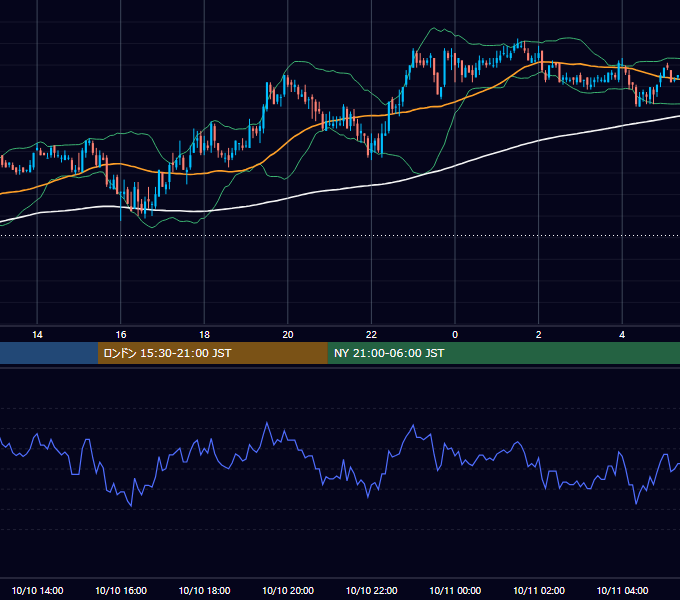This screenshot has height=600, width=680.
Task: Click the 10/10 16:00 date label
Action: click(x=121, y=590)
